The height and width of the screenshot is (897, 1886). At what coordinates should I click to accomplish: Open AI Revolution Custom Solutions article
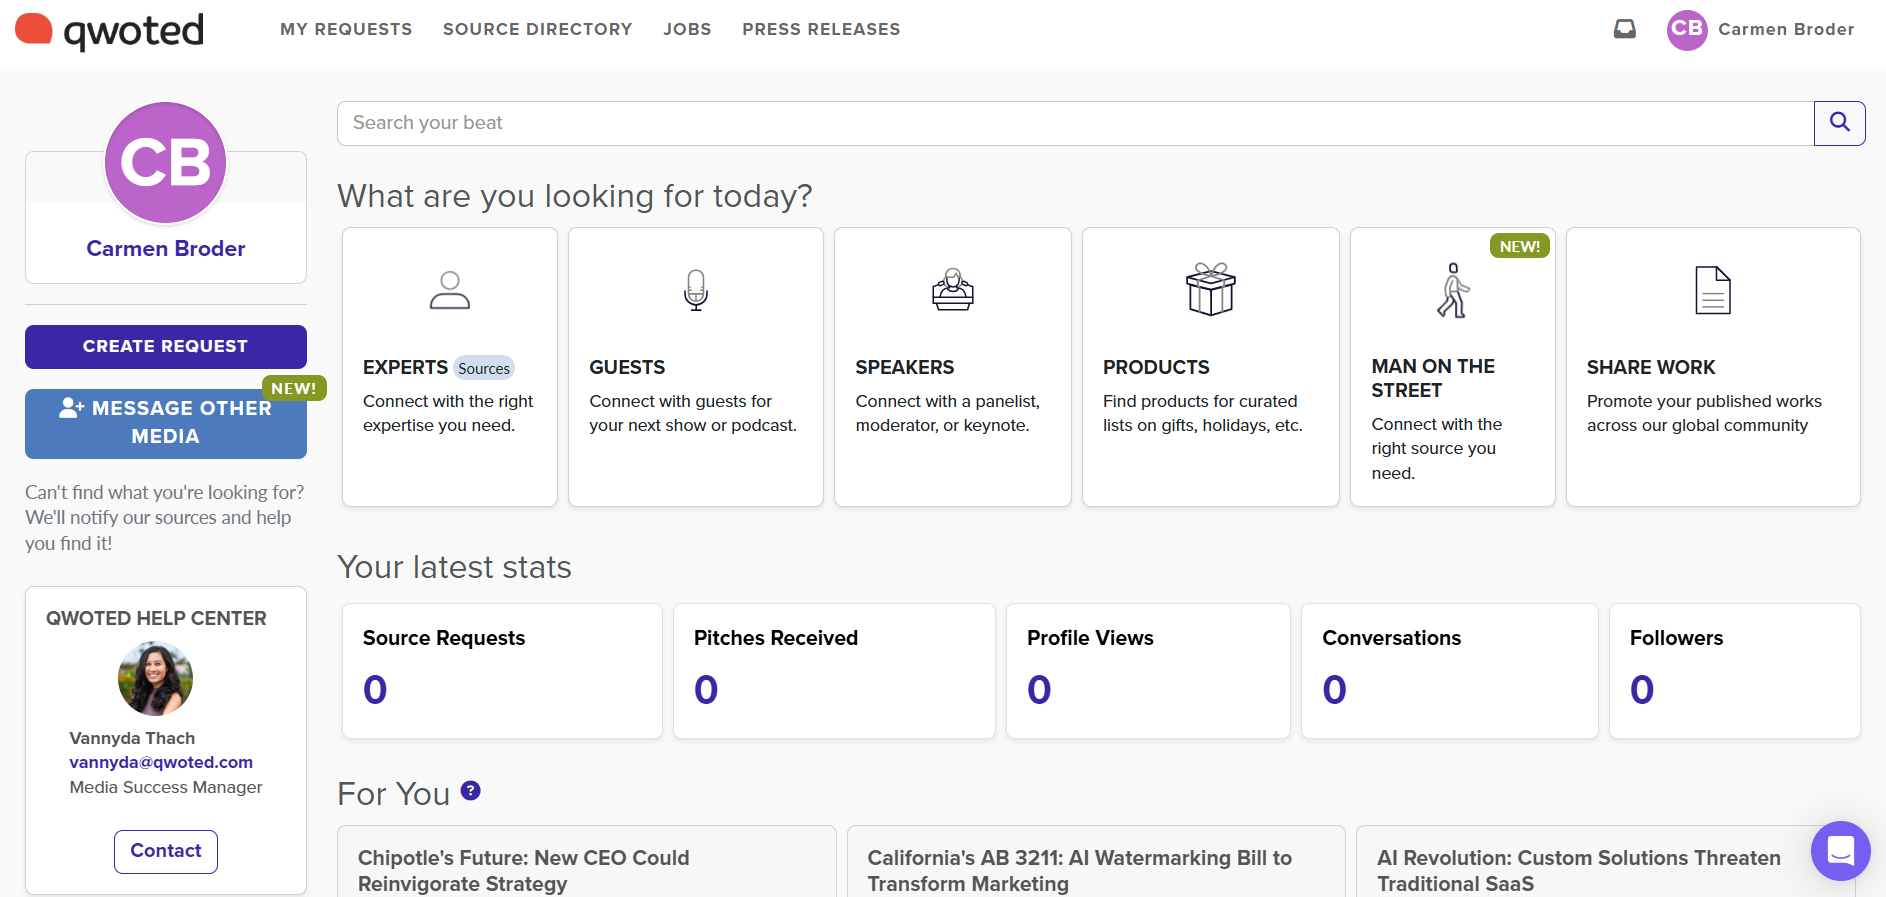pyautogui.click(x=1579, y=871)
